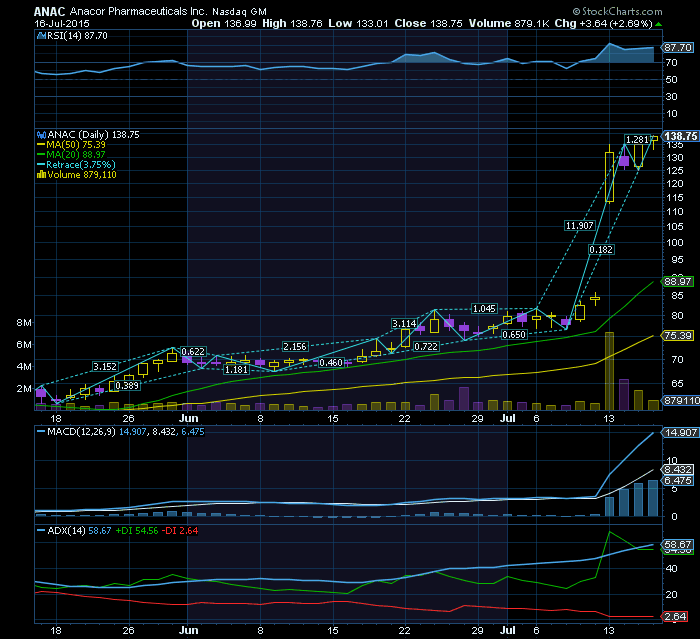The height and width of the screenshot is (639, 700).
Task: Click the 1.281 retrace label
Action: [x=637, y=140]
